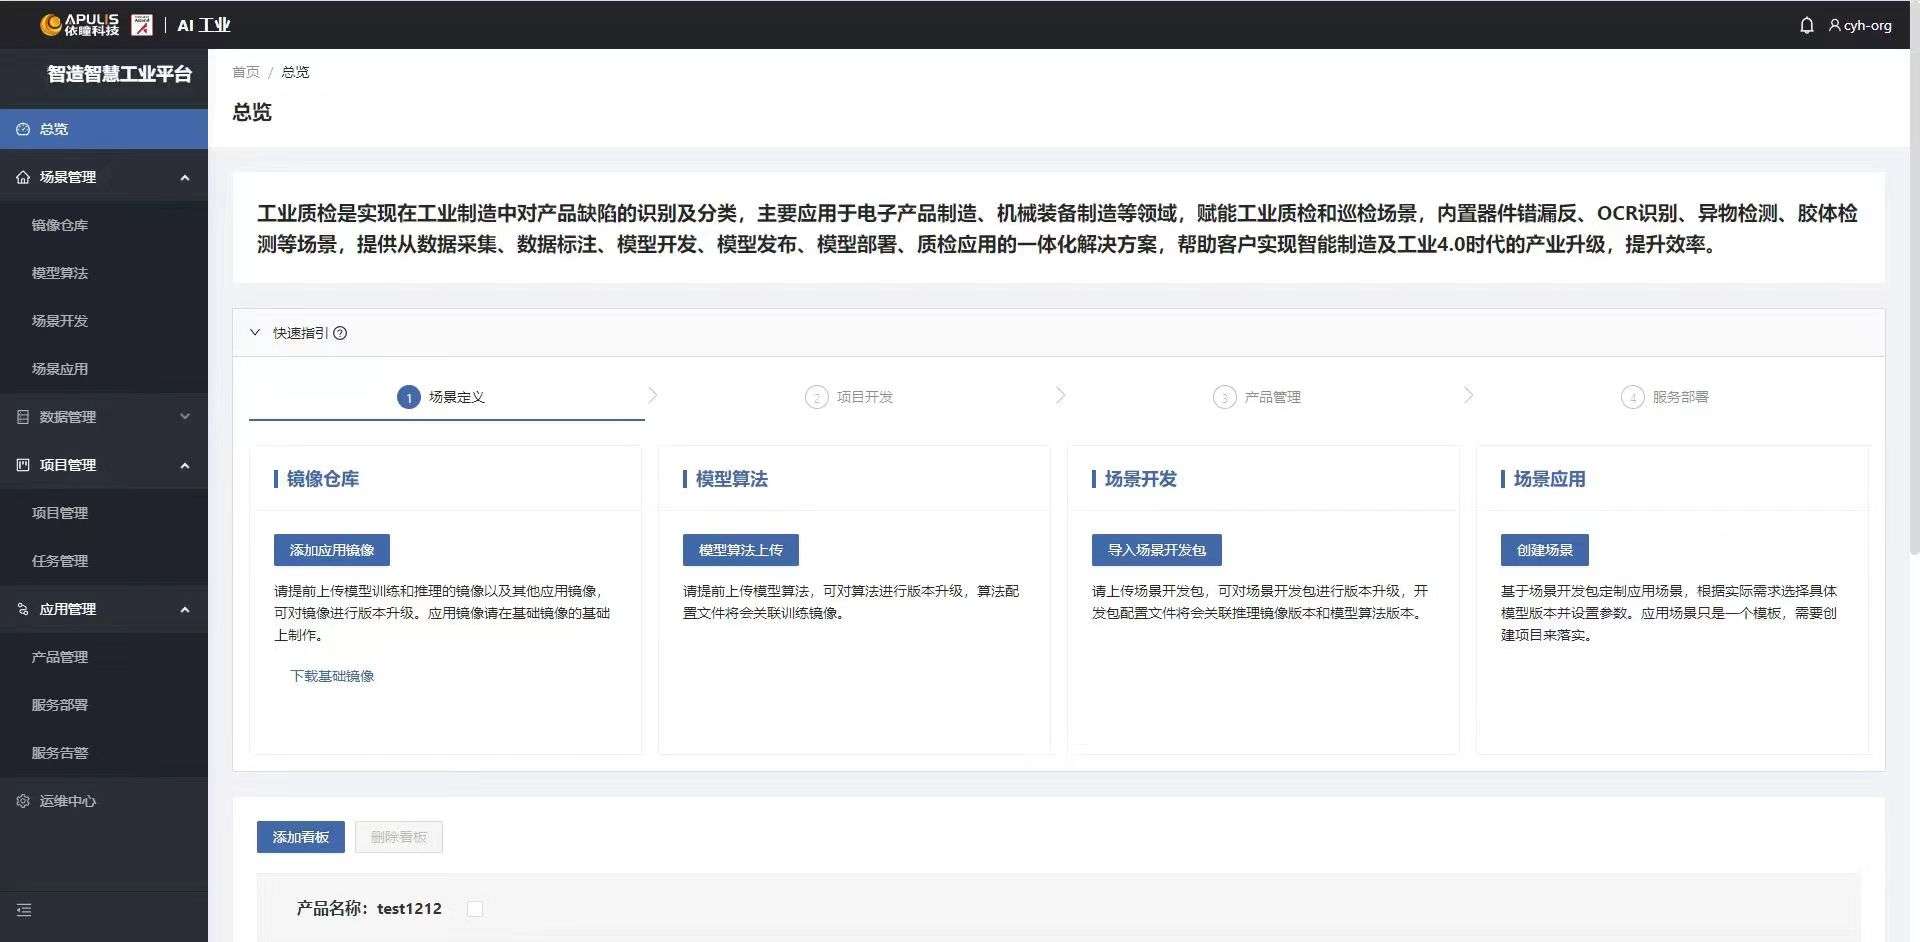Click the help question mark next to 快速指引
This screenshot has width=1920, height=942.
pos(340,333)
